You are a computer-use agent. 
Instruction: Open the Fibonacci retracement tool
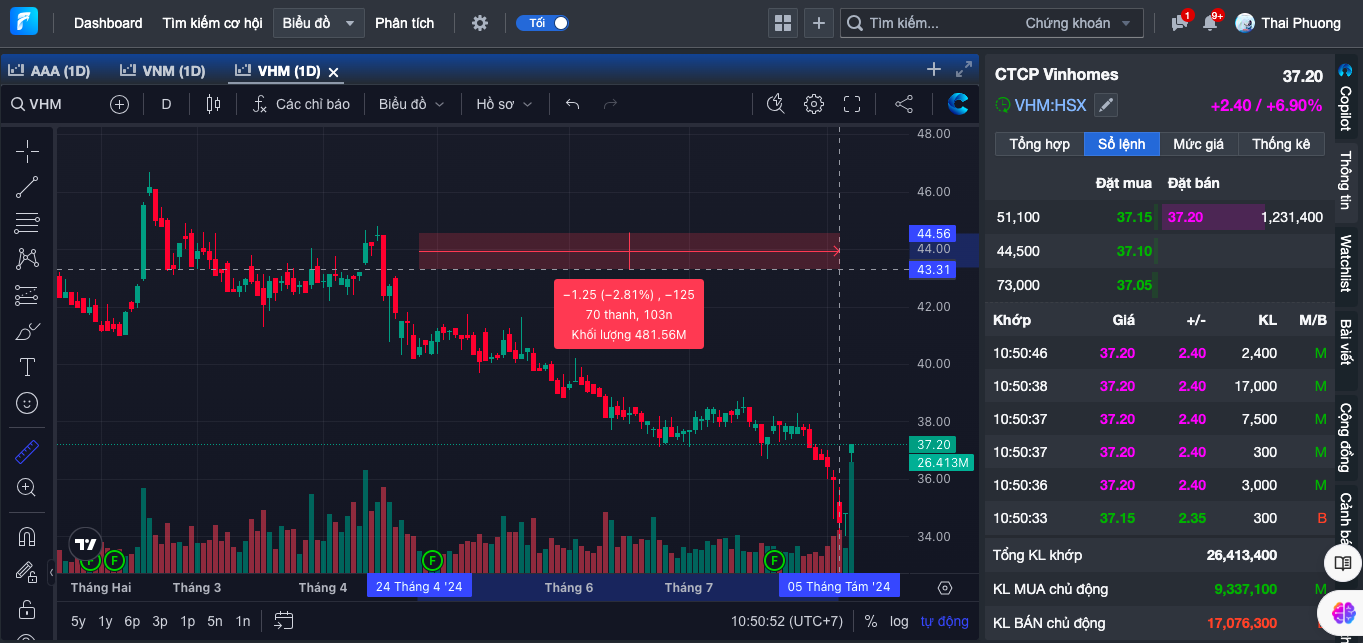point(27,223)
